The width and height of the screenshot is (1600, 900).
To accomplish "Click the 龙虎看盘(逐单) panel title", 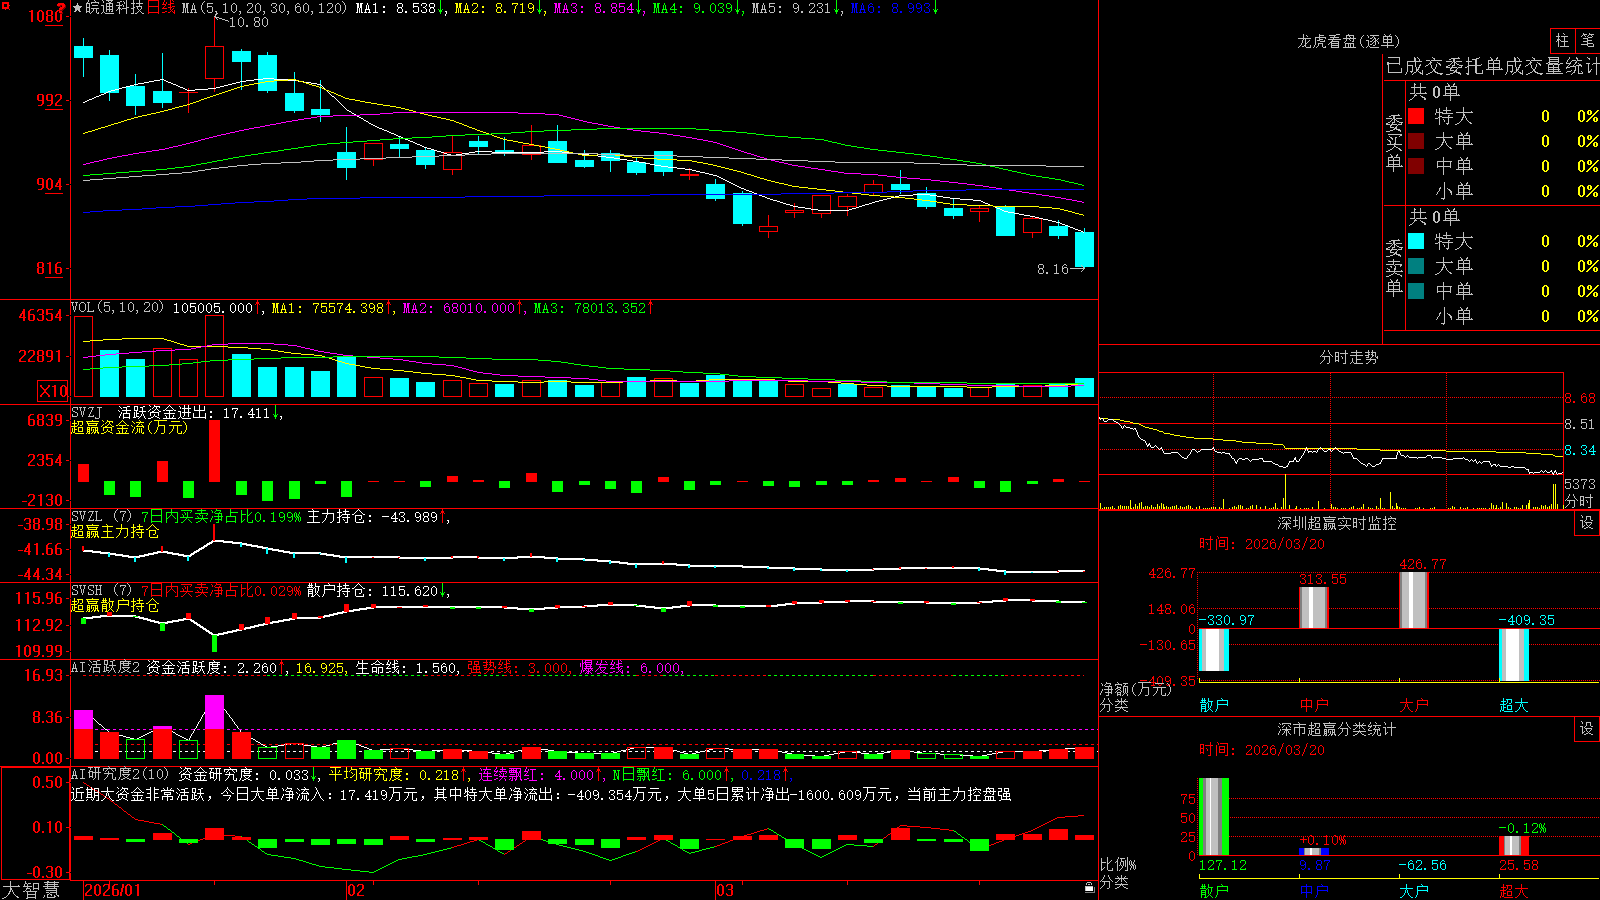I will click(x=1348, y=41).
